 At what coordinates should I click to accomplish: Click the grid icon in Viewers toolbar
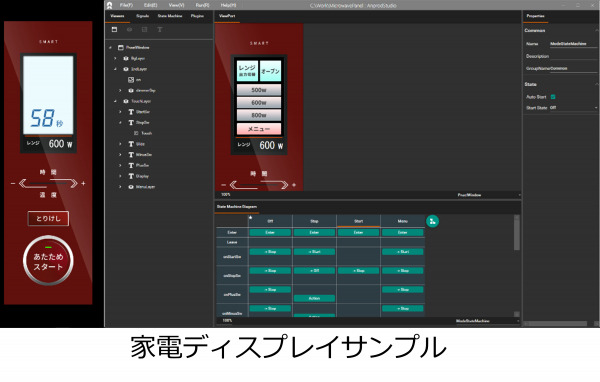[x=144, y=29]
